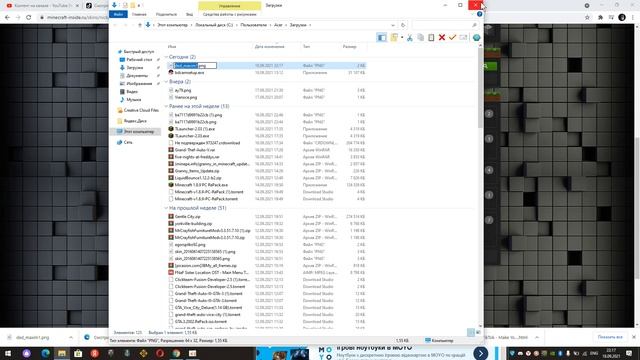The height and width of the screenshot is (360, 640).
Task: Click Локальный диск (C:) in address path
Action: pos(214,25)
